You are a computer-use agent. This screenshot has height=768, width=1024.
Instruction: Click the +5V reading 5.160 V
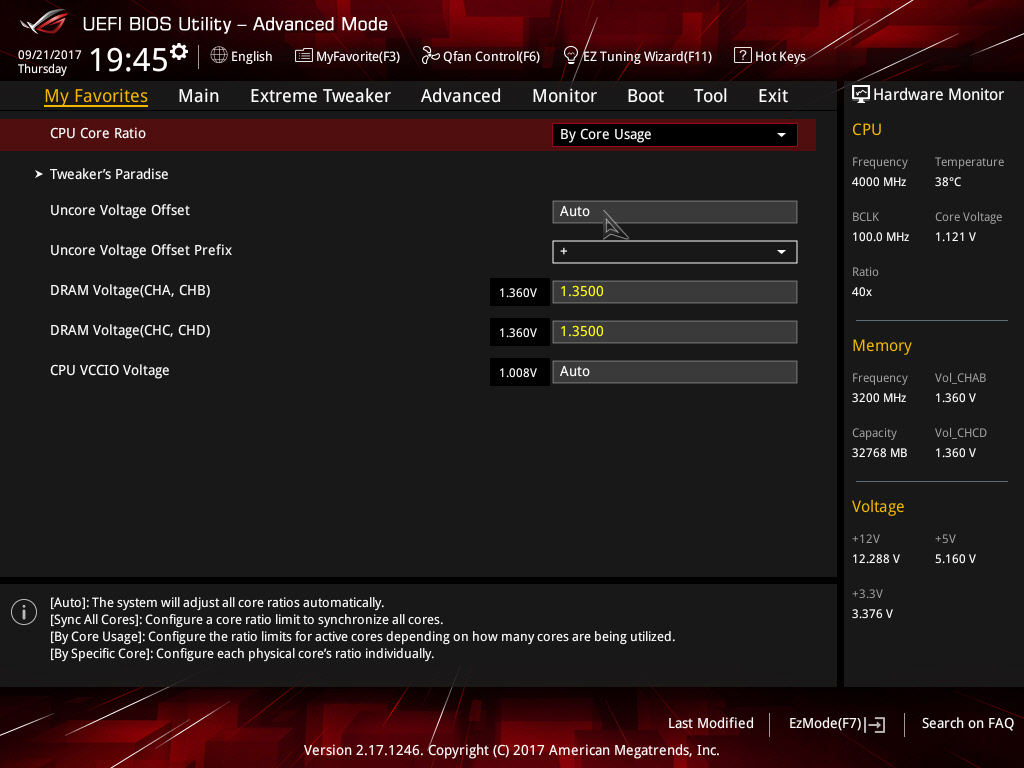coord(955,559)
